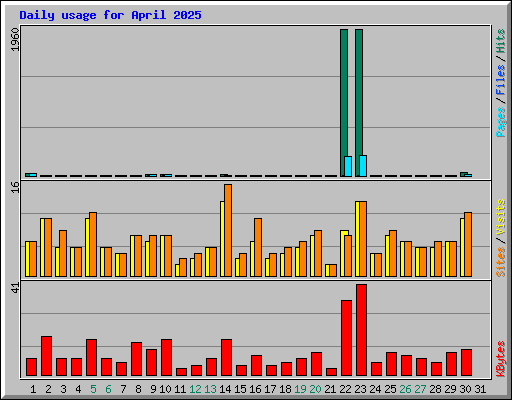Click day label 10 on the x-axis
Screen dimensions: 512x400
click(x=165, y=389)
